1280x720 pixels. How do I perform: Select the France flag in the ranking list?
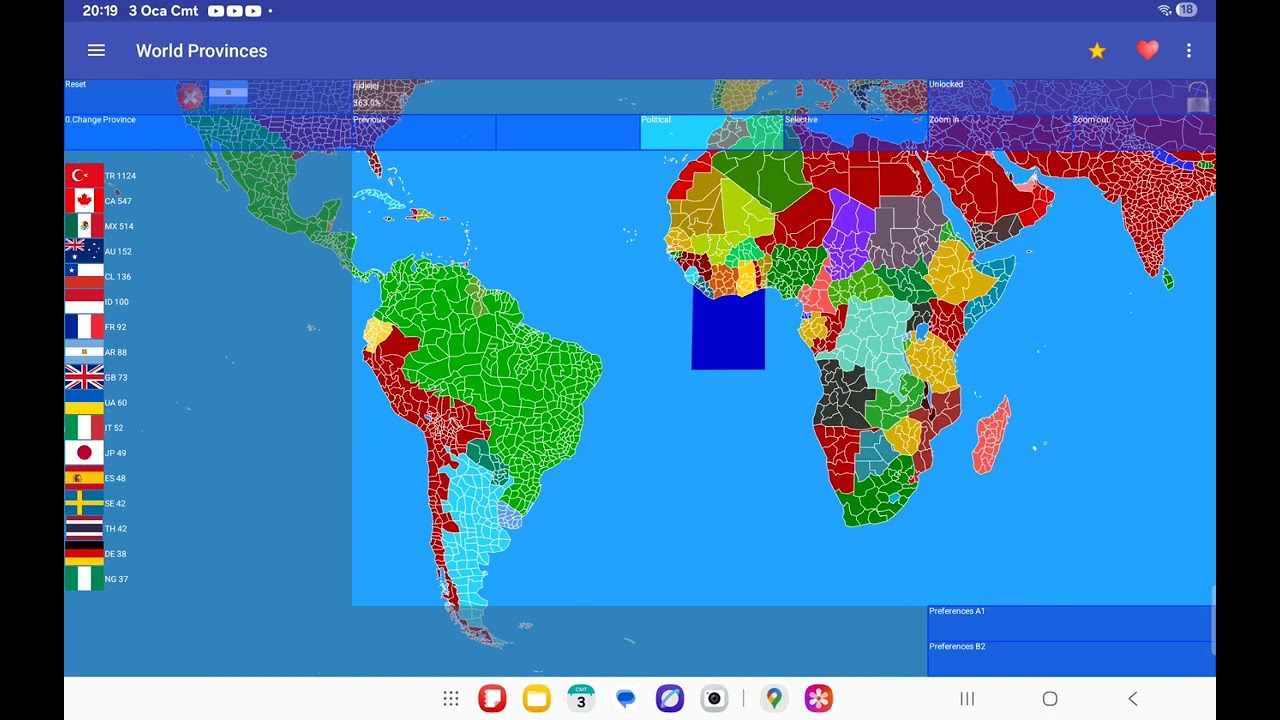(x=84, y=327)
